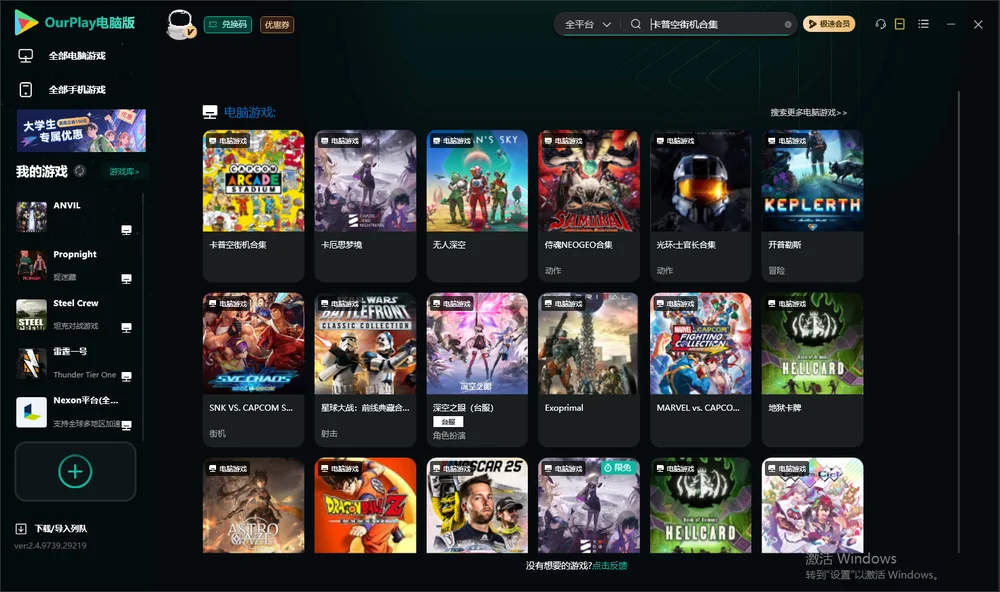Open customer service headset icon
The height and width of the screenshot is (592, 1000).
[880, 24]
